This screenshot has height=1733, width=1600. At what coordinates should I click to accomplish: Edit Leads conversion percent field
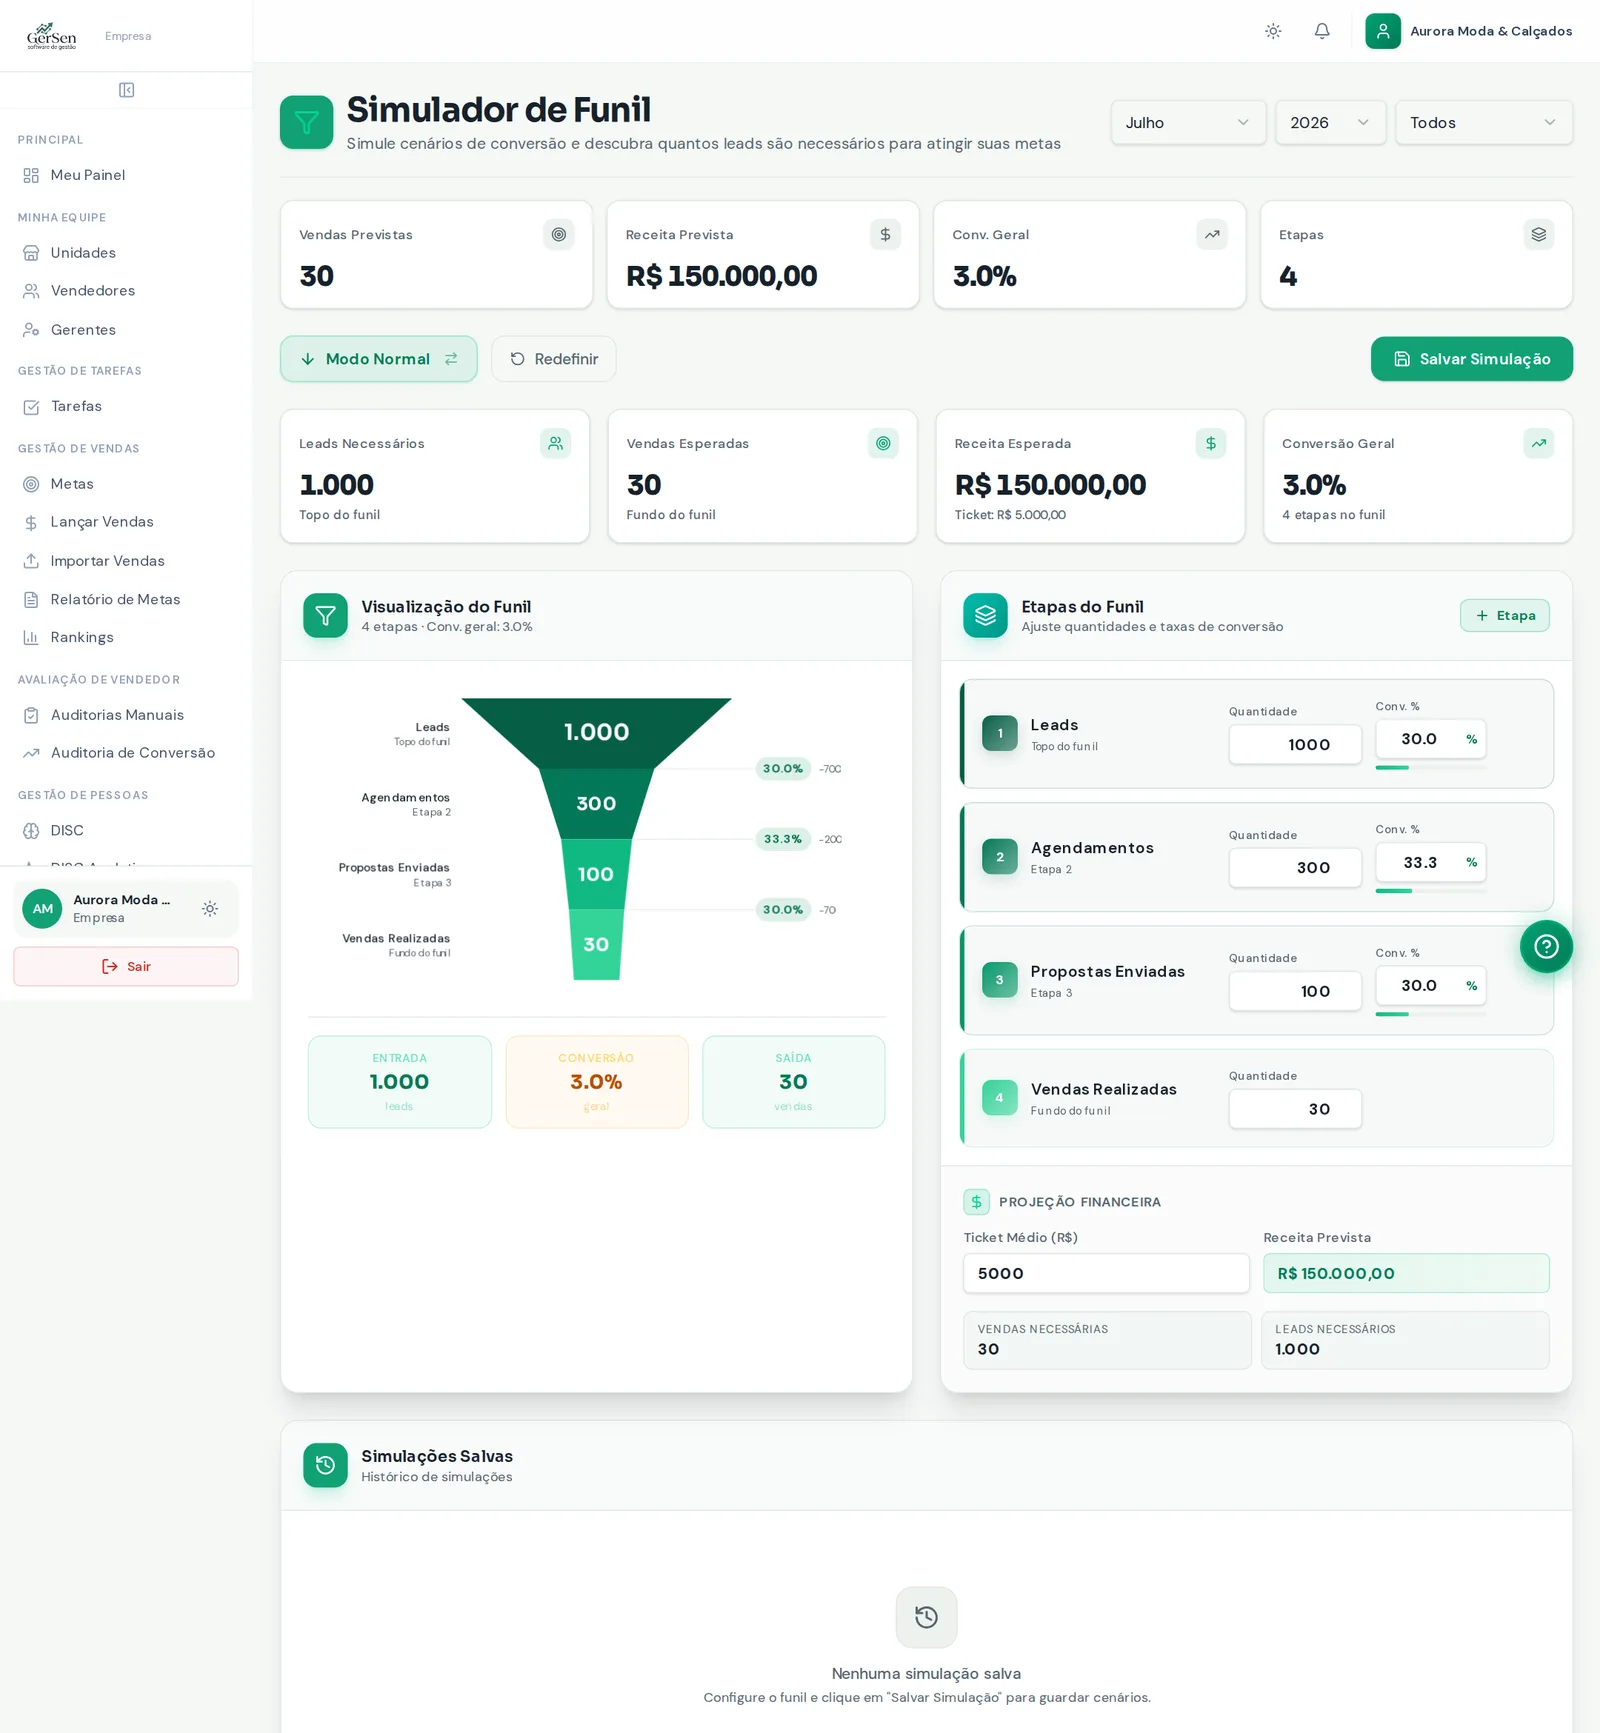[1430, 739]
